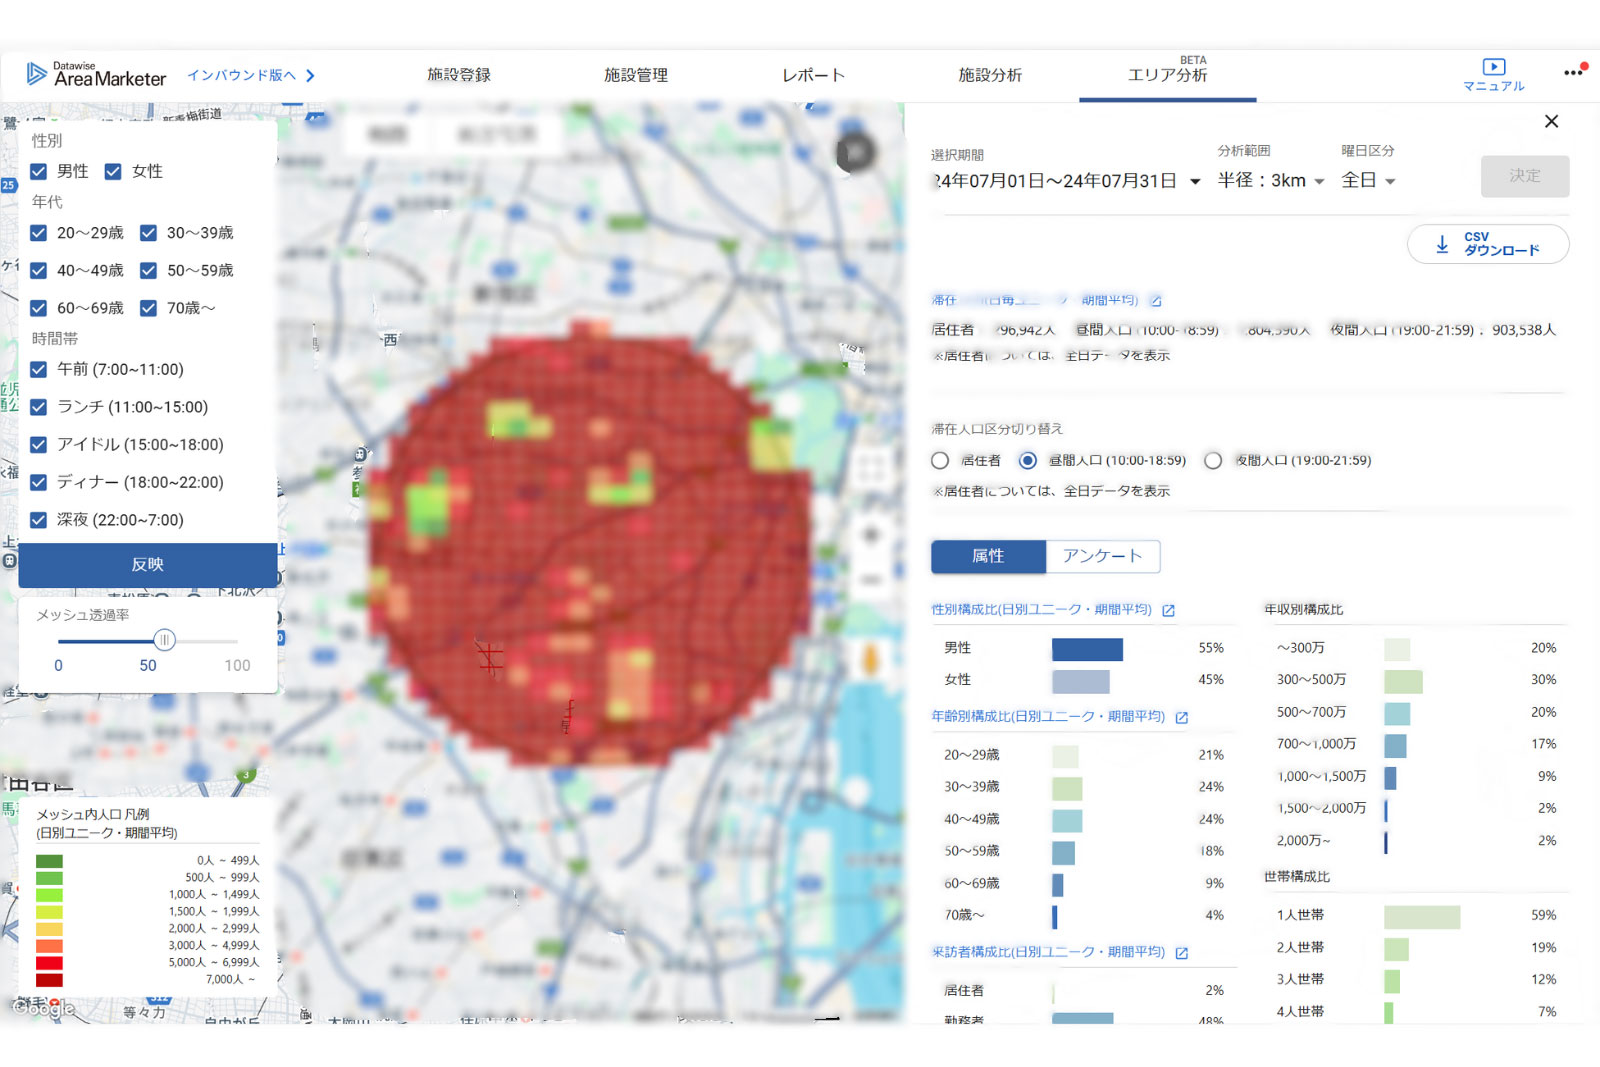The width and height of the screenshot is (1600, 1067).
Task: Click the 0人～499人 green legend swatch
Action: [x=49, y=861]
